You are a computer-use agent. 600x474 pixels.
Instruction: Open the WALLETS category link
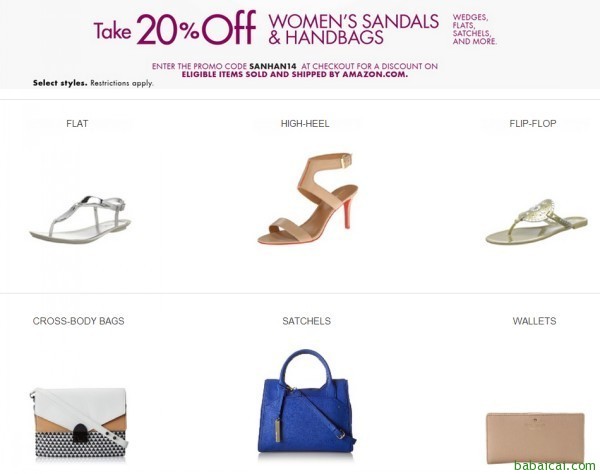534,321
